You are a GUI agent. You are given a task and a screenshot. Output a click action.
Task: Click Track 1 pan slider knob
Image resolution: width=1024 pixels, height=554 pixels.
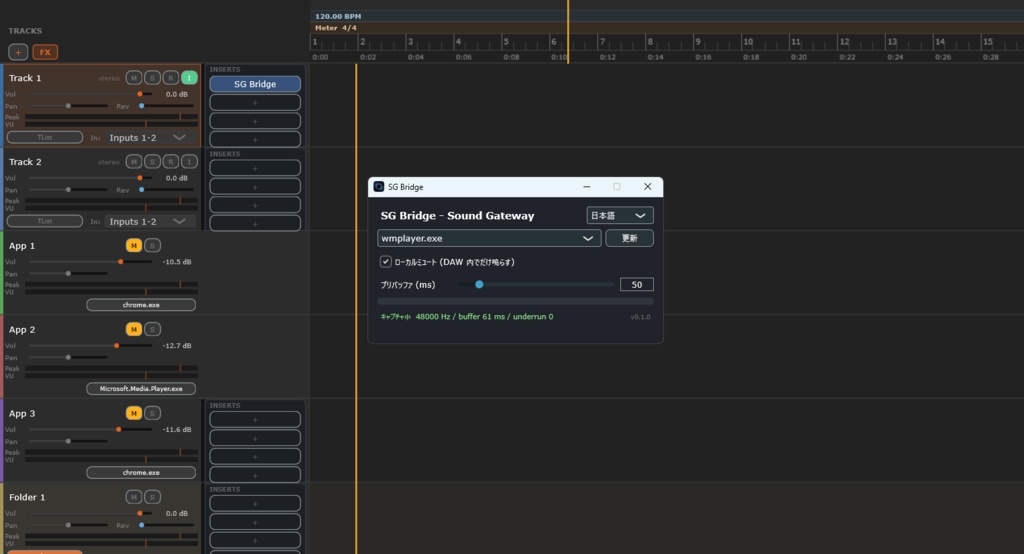point(68,106)
